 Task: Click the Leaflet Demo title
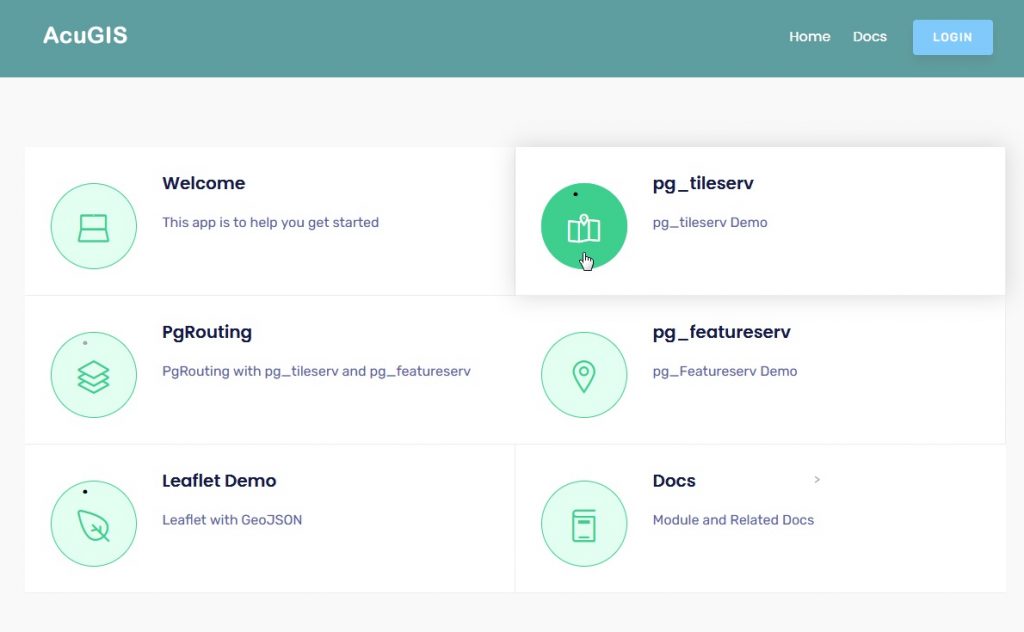click(x=219, y=481)
